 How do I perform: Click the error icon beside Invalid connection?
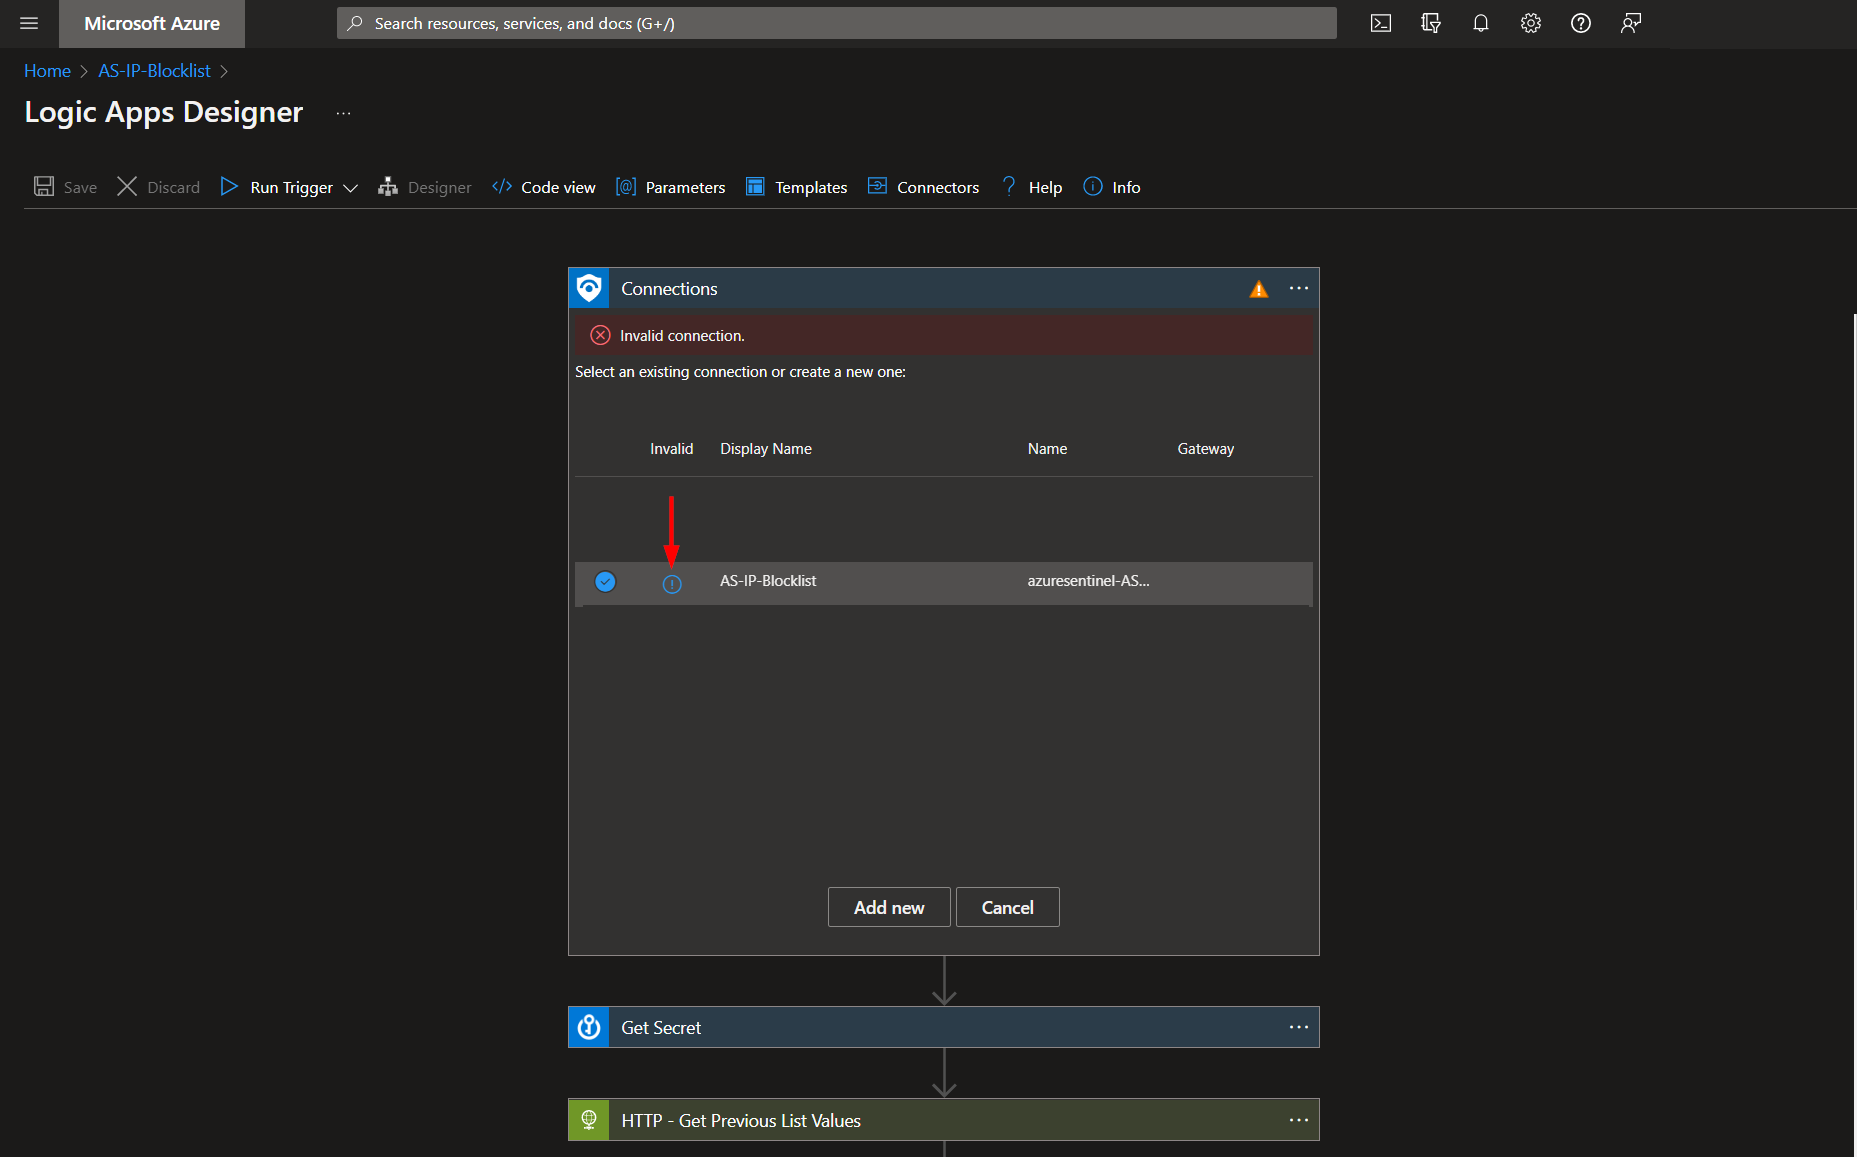click(x=600, y=335)
